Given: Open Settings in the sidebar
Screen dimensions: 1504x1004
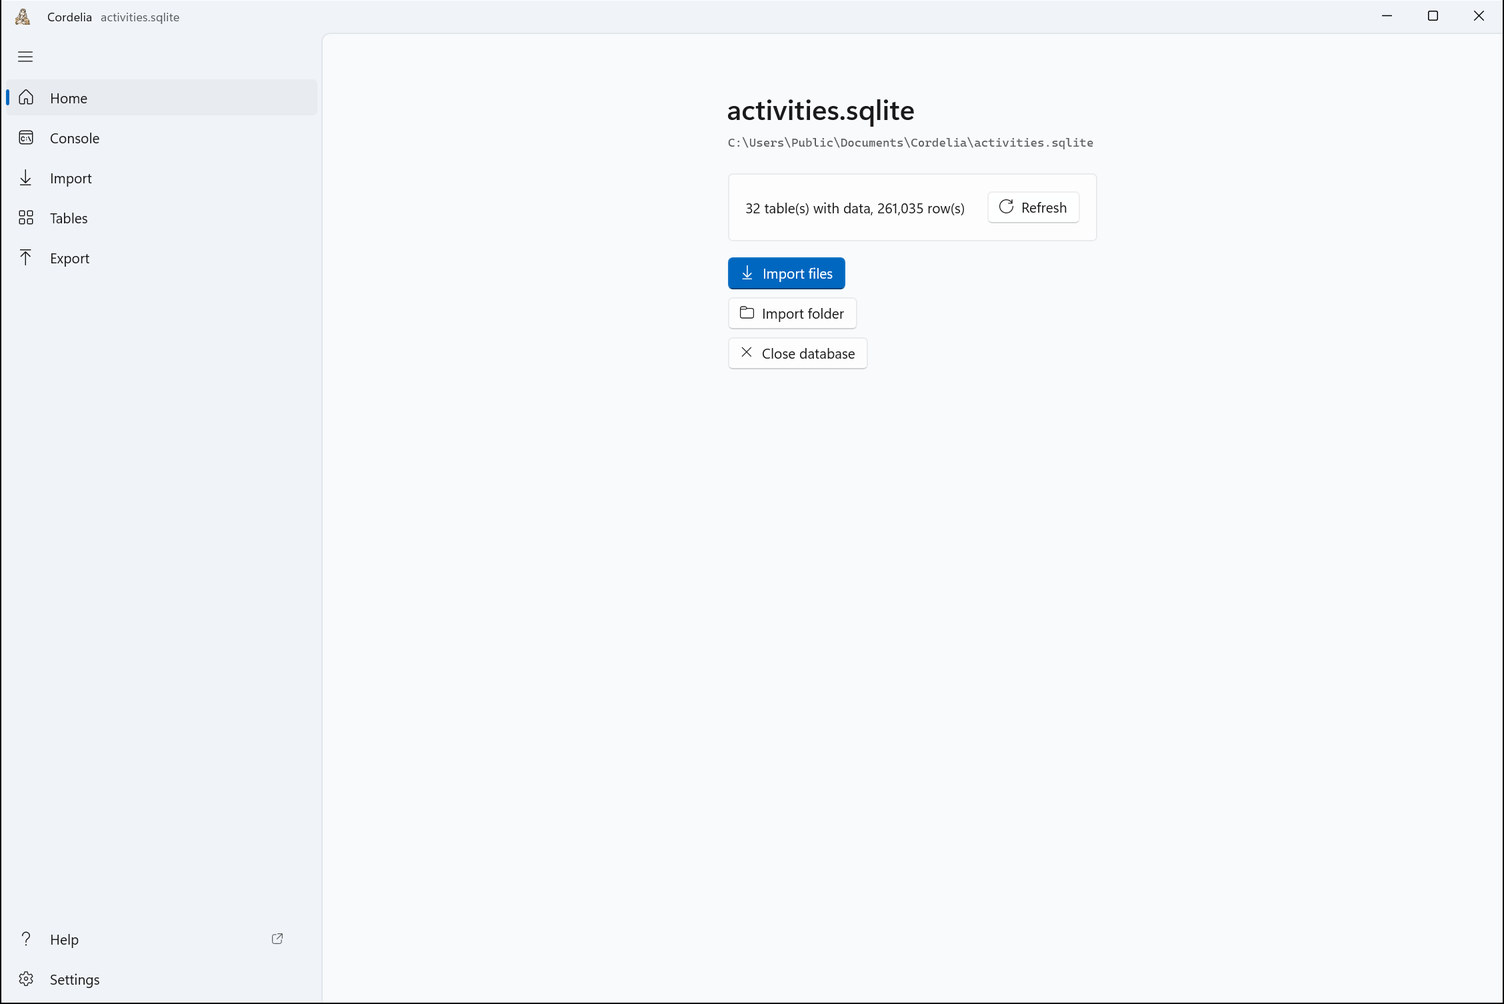Looking at the screenshot, I should click(x=161, y=979).
